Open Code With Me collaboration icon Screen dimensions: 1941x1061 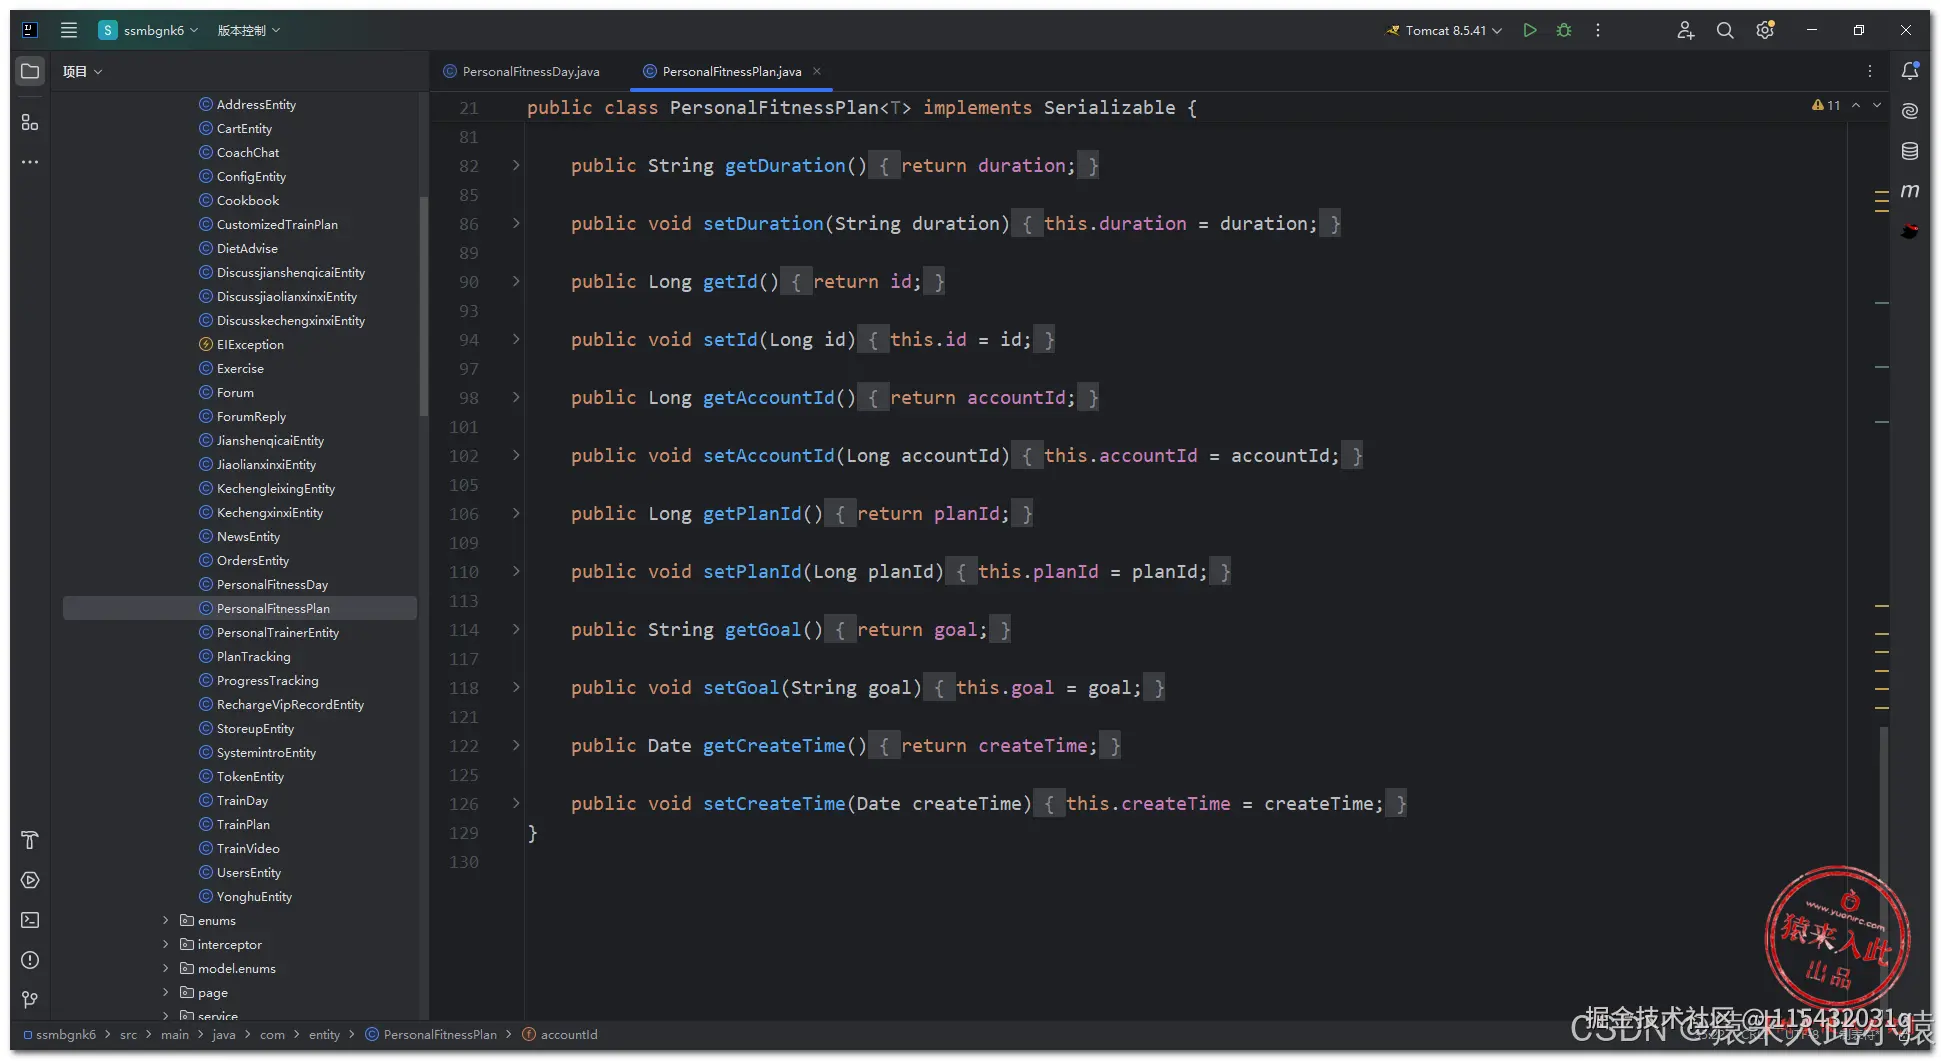(1685, 30)
